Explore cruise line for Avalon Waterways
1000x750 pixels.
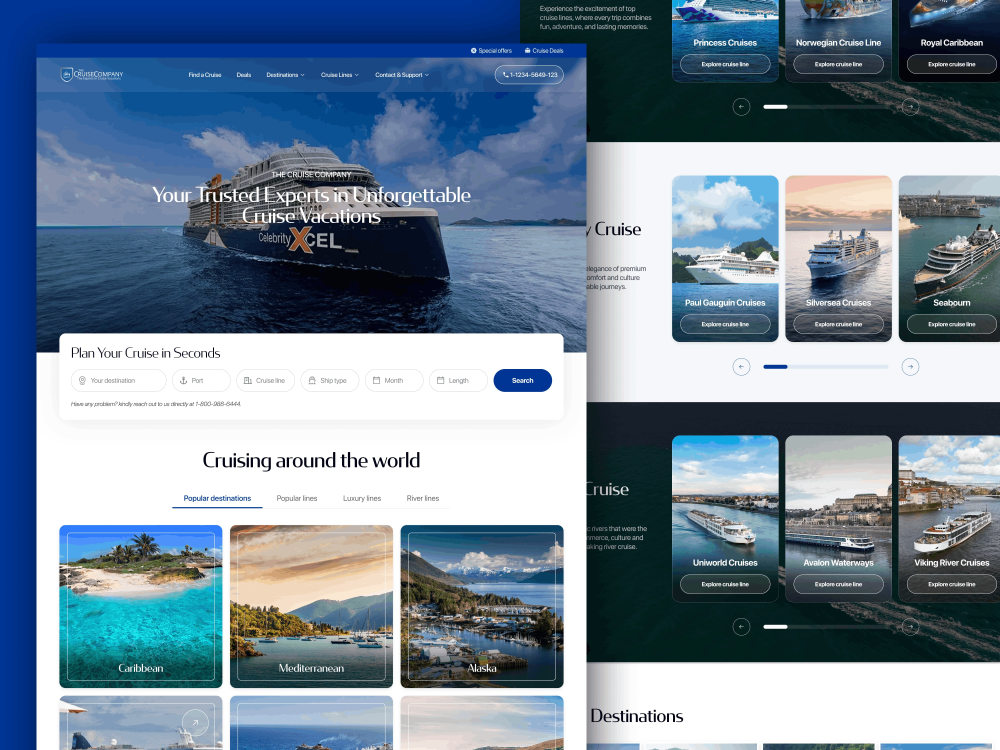(838, 584)
